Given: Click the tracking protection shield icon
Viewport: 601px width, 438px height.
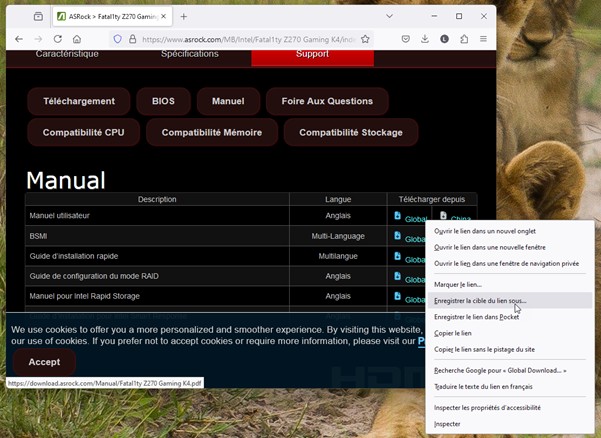Looking at the screenshot, I should 117,39.
